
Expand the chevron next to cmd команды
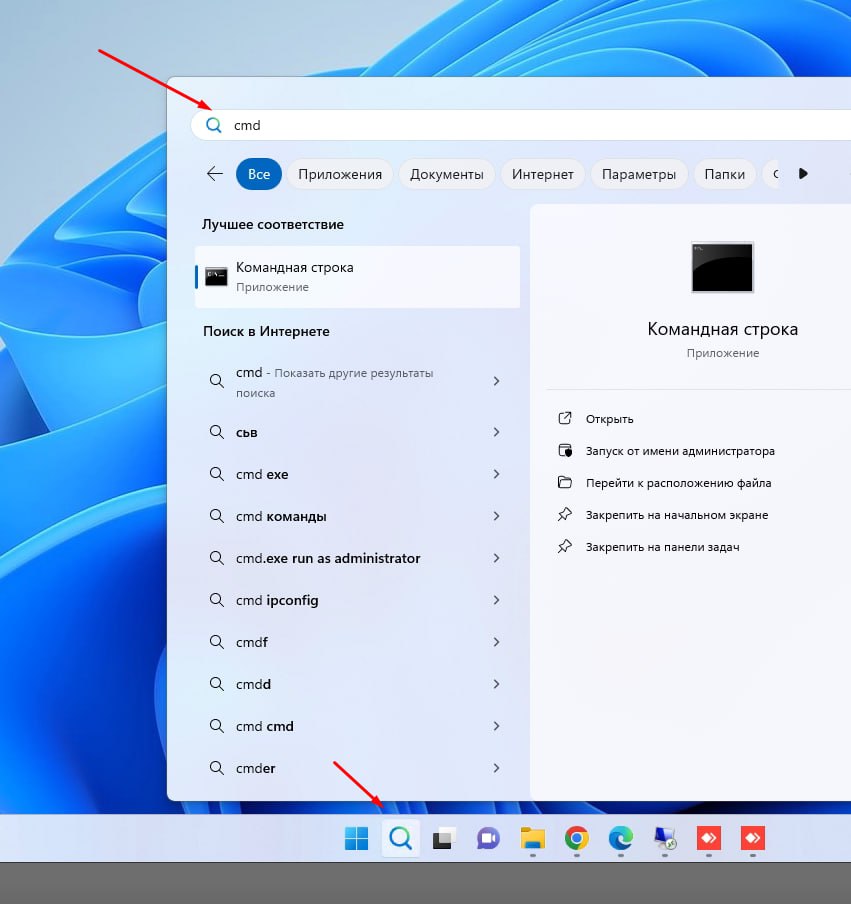496,516
